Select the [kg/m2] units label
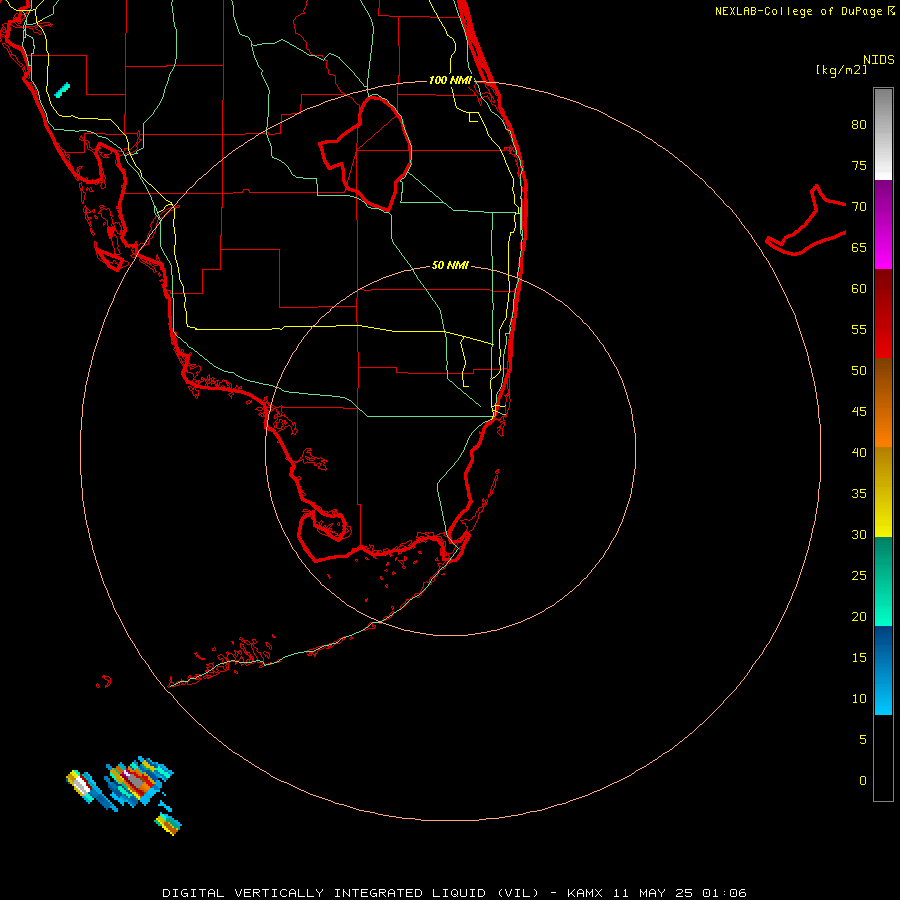Viewport: 900px width, 900px height. click(841, 70)
